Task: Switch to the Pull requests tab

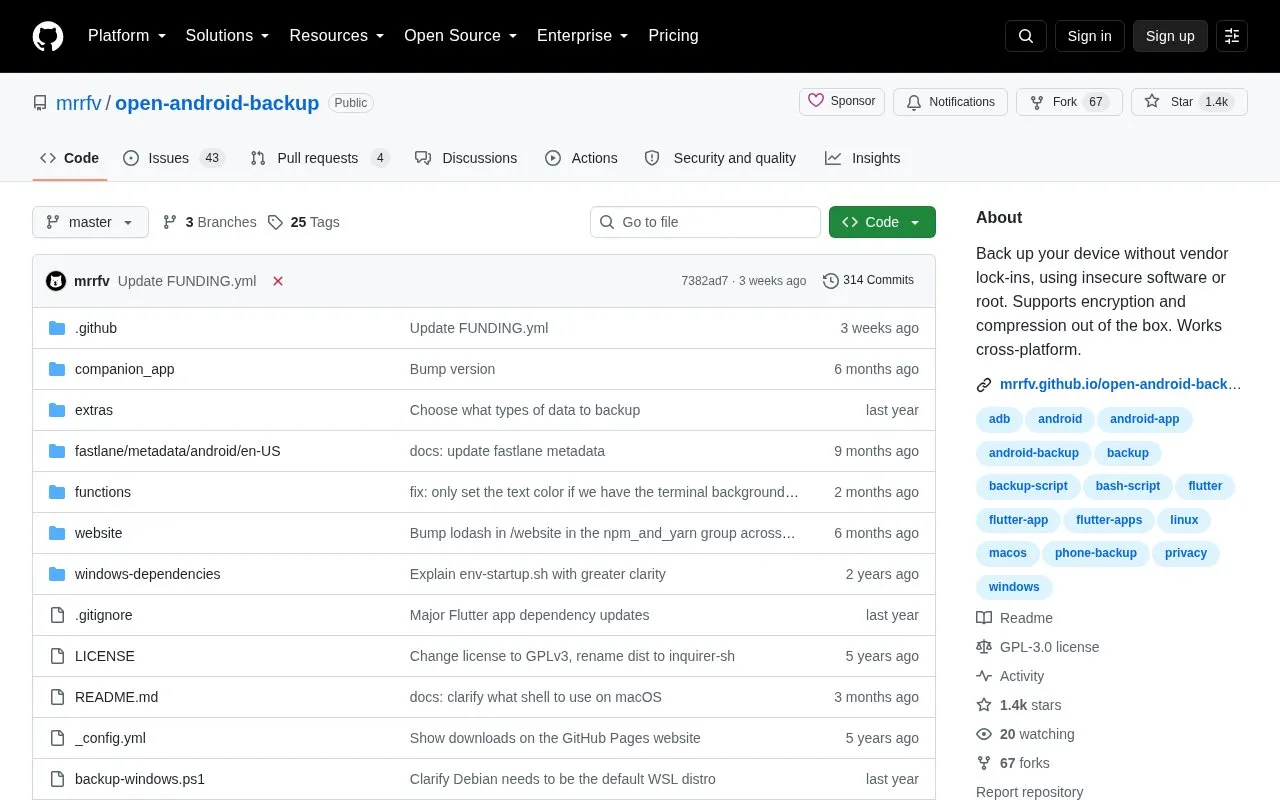Action: pyautogui.click(x=320, y=158)
